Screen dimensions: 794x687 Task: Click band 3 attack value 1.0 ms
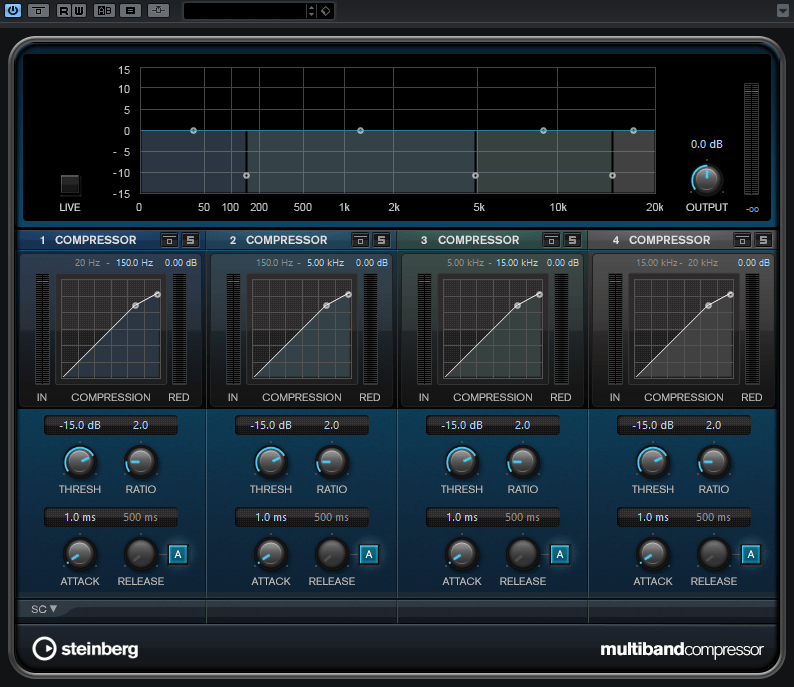click(x=462, y=517)
